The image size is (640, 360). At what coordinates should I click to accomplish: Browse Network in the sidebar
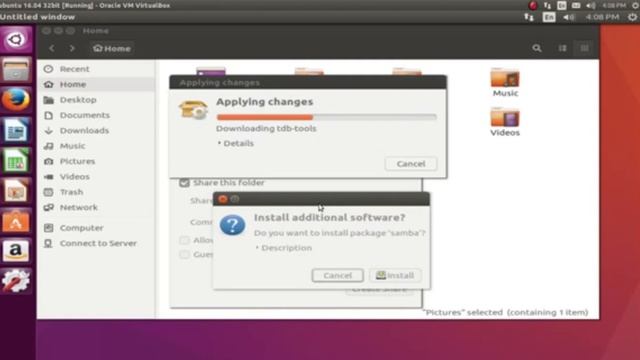tap(96, 207)
